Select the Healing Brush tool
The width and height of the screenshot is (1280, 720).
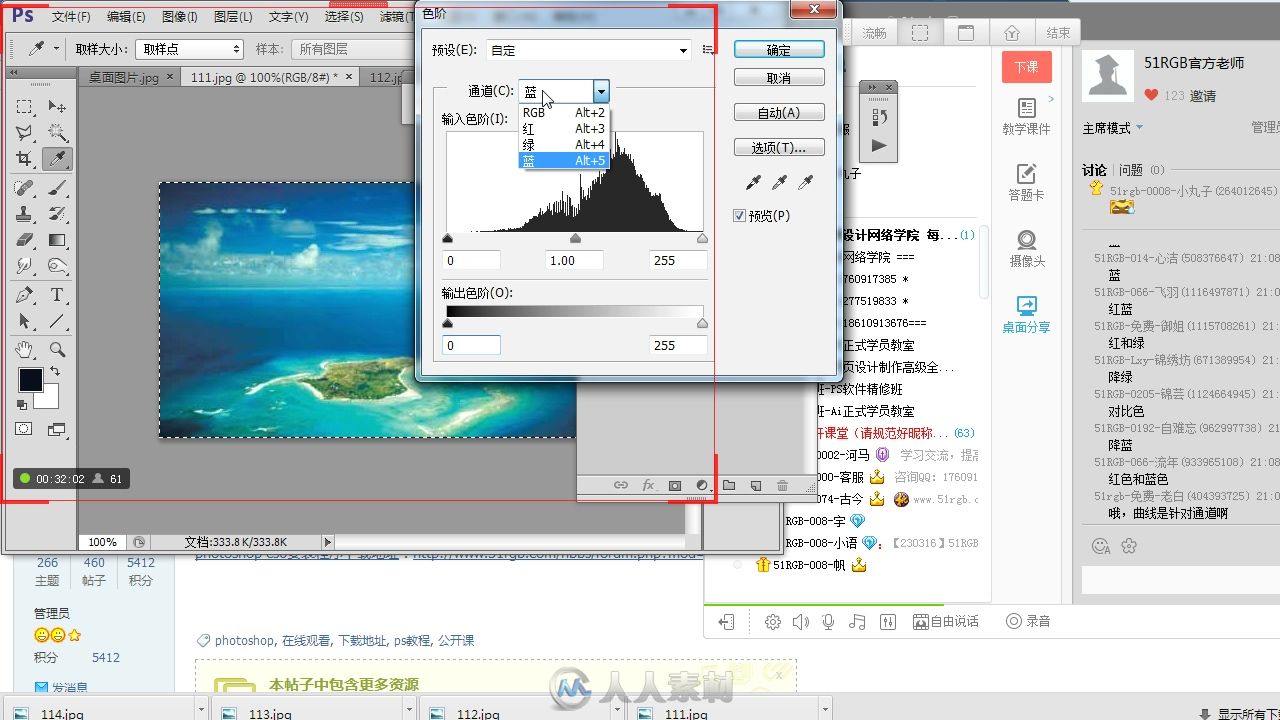click(25, 188)
